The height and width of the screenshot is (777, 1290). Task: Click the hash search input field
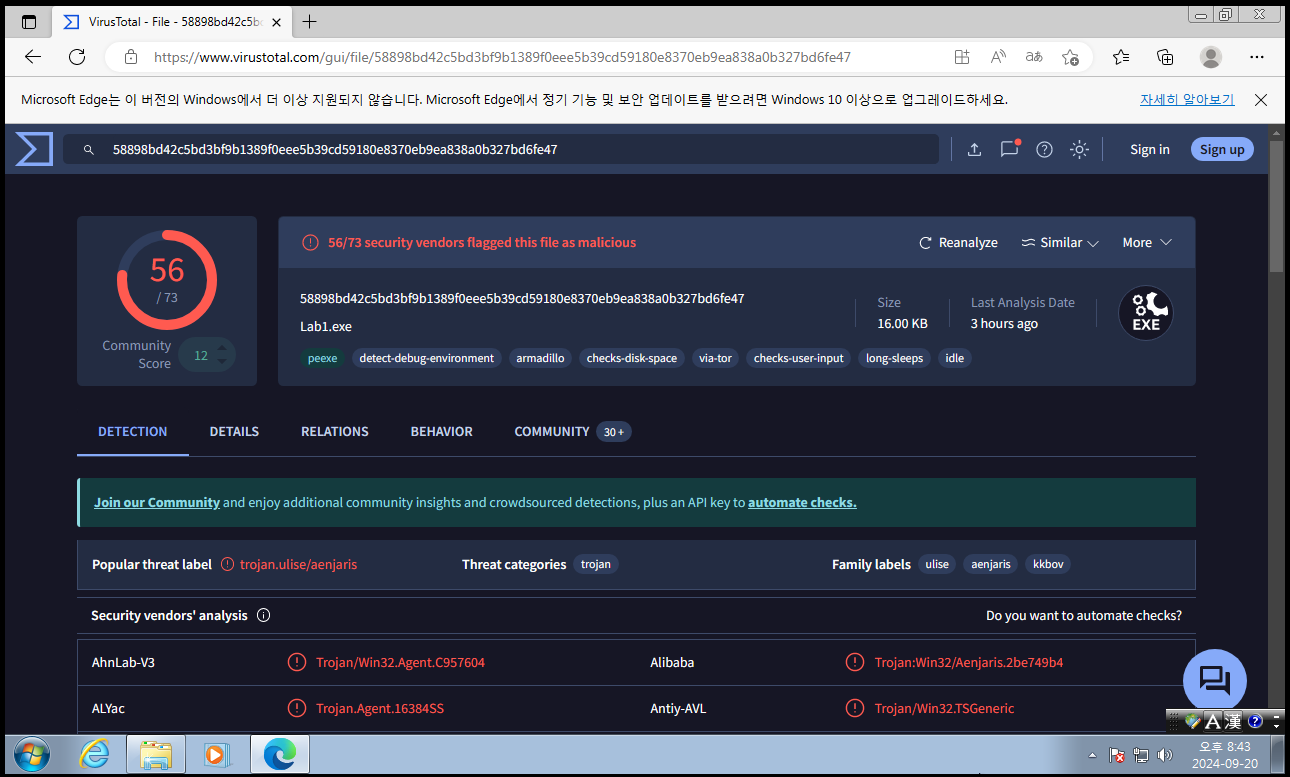point(501,149)
